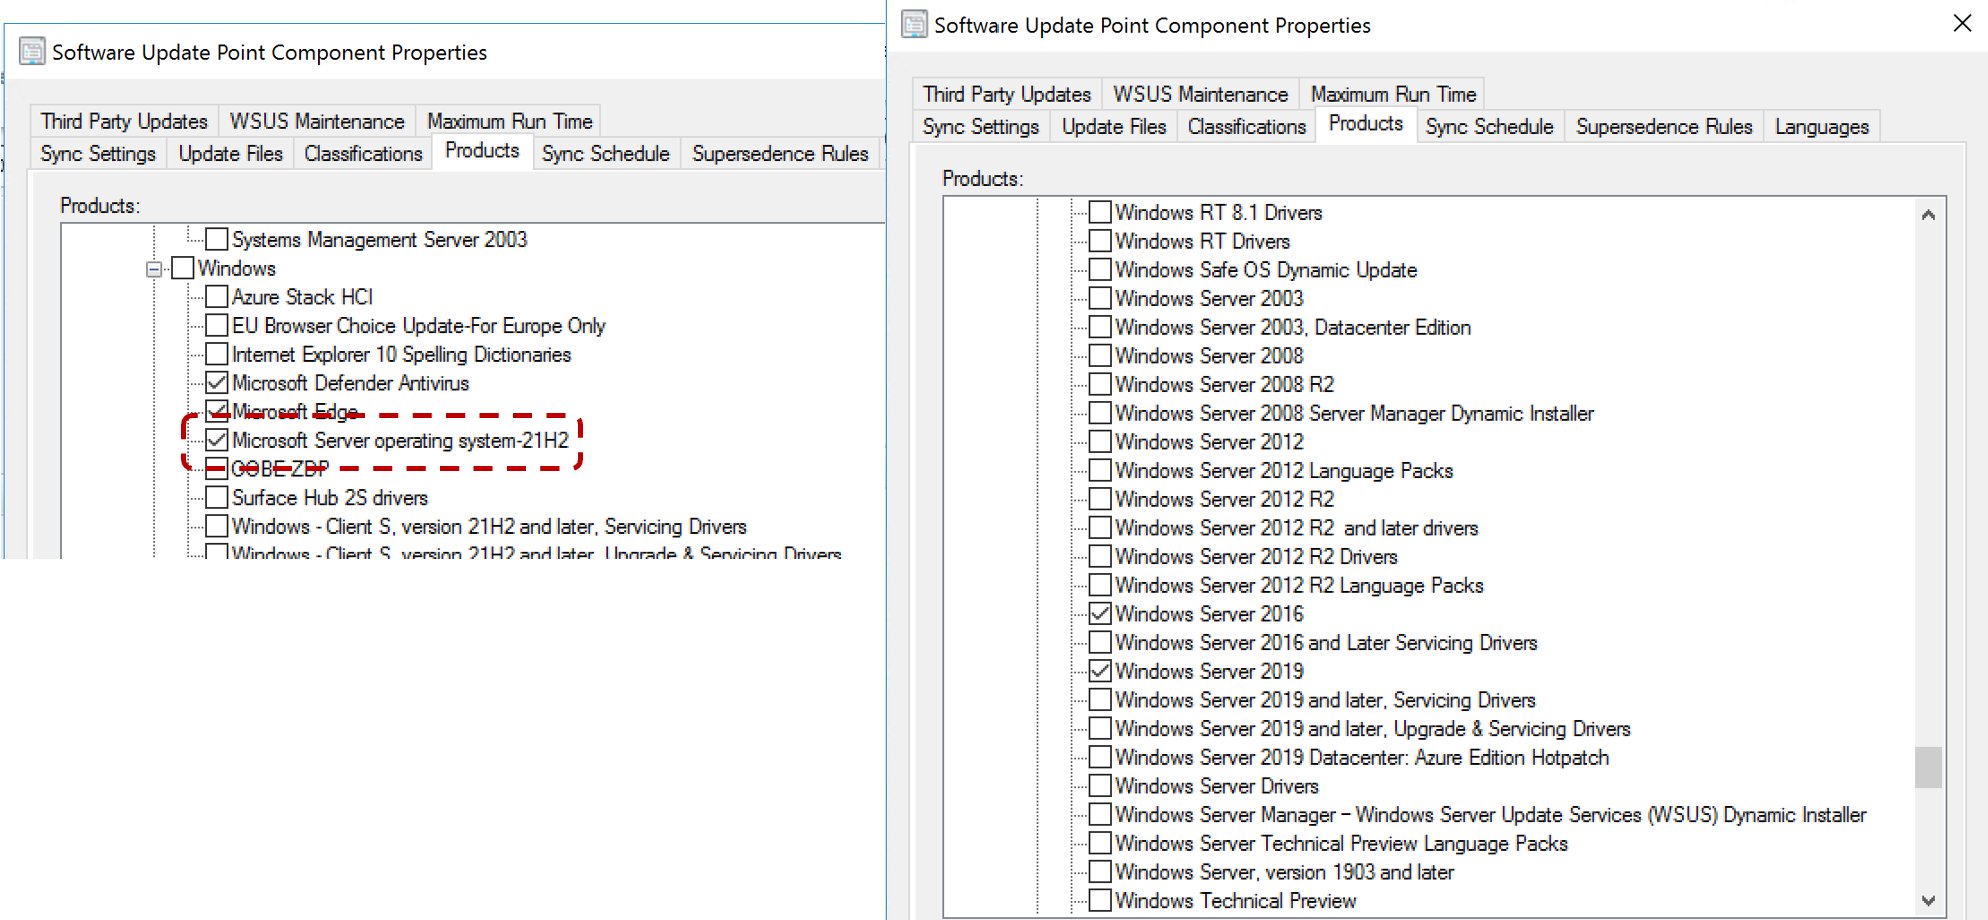This screenshot has height=920, width=1988.
Task: Go to Update Files tab in left dialog
Action: (231, 154)
